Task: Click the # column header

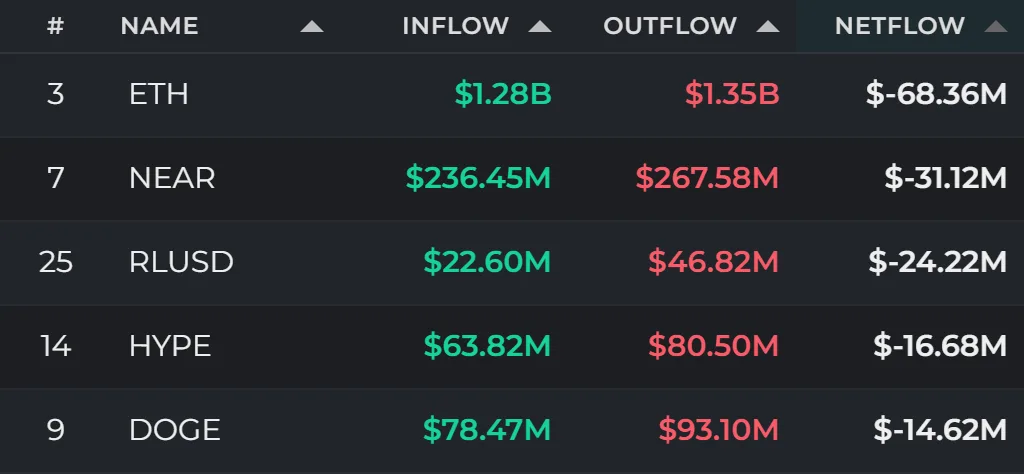Action: [x=56, y=26]
